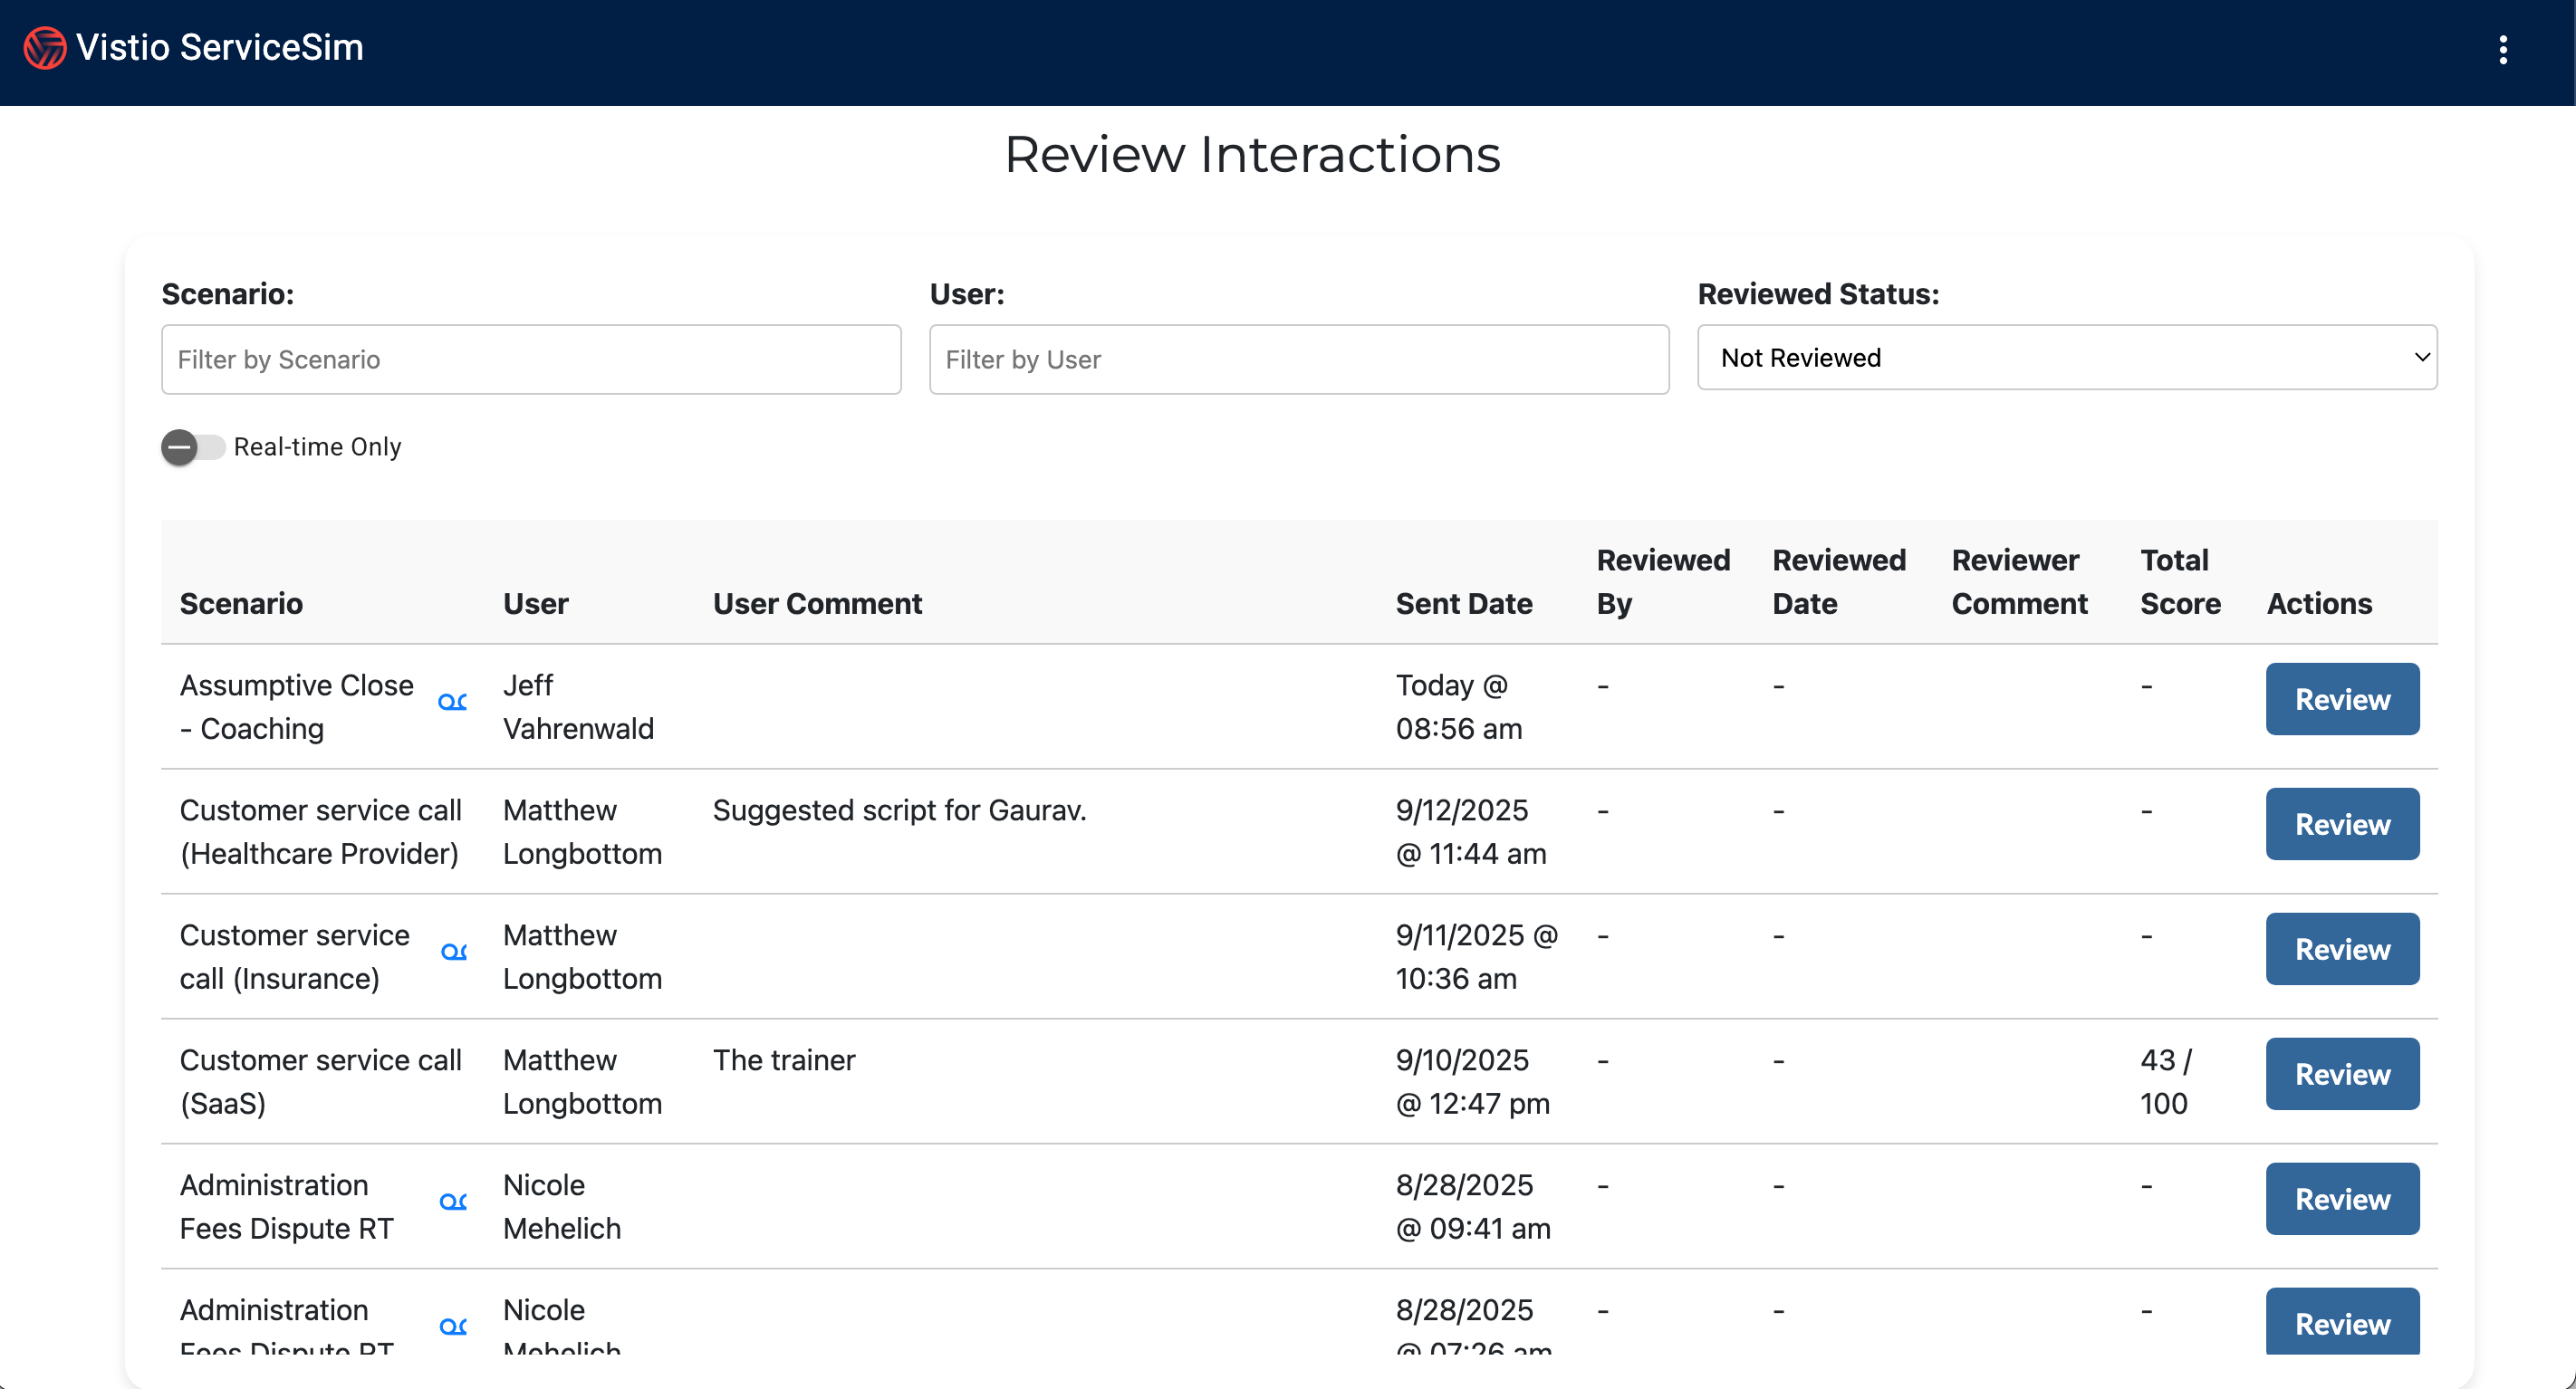
Task: Click Review on the bottom partially visible row
Action: (2341, 1322)
